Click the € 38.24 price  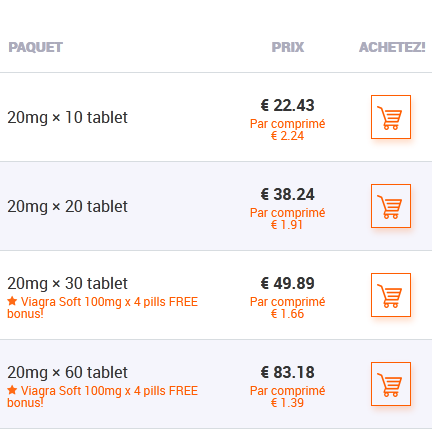coord(287,194)
